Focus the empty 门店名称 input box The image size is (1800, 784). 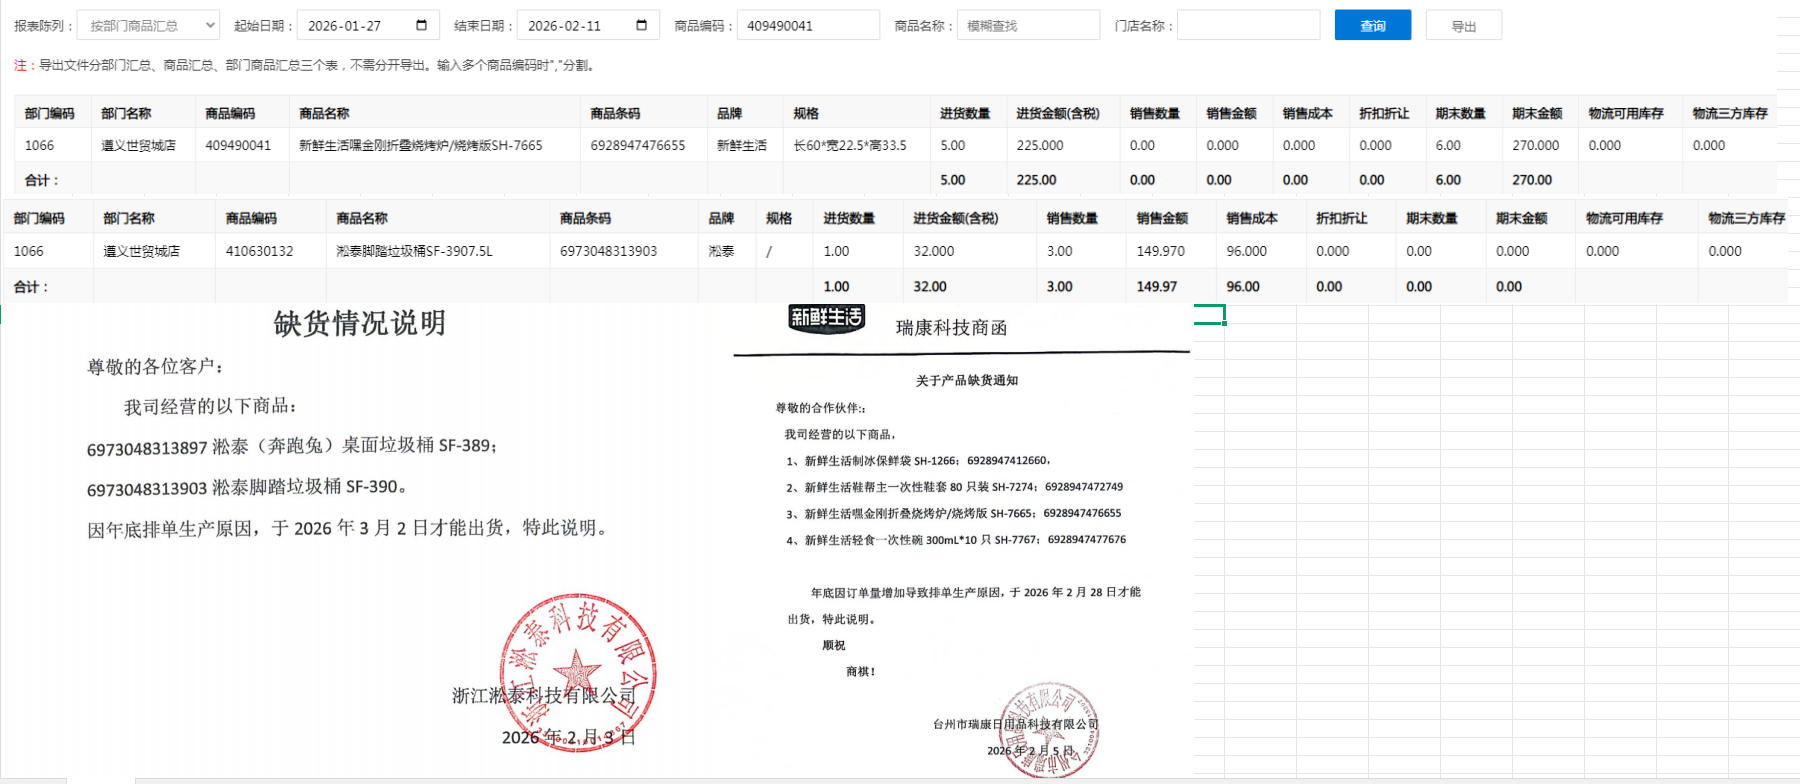click(1247, 26)
